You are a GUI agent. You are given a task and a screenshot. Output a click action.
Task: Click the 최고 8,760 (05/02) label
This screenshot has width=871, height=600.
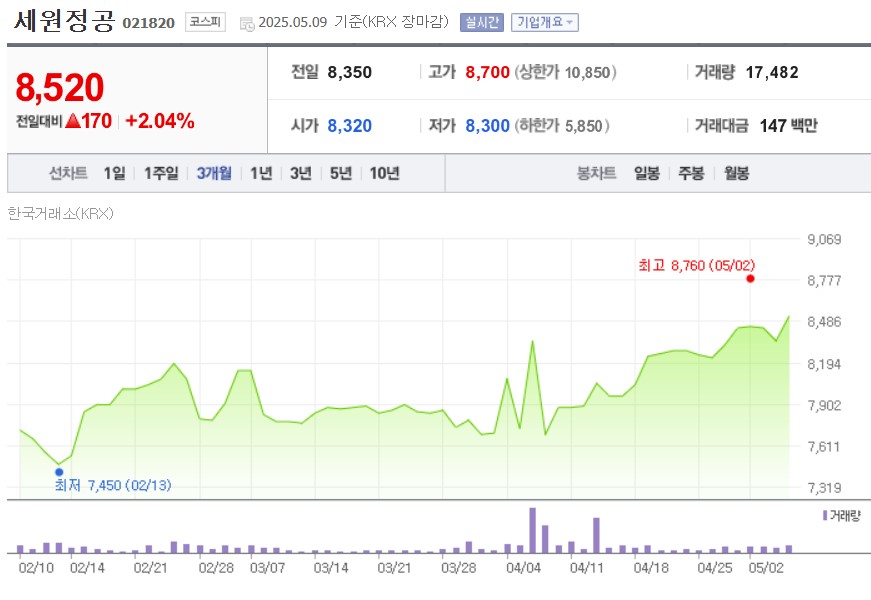(x=697, y=265)
